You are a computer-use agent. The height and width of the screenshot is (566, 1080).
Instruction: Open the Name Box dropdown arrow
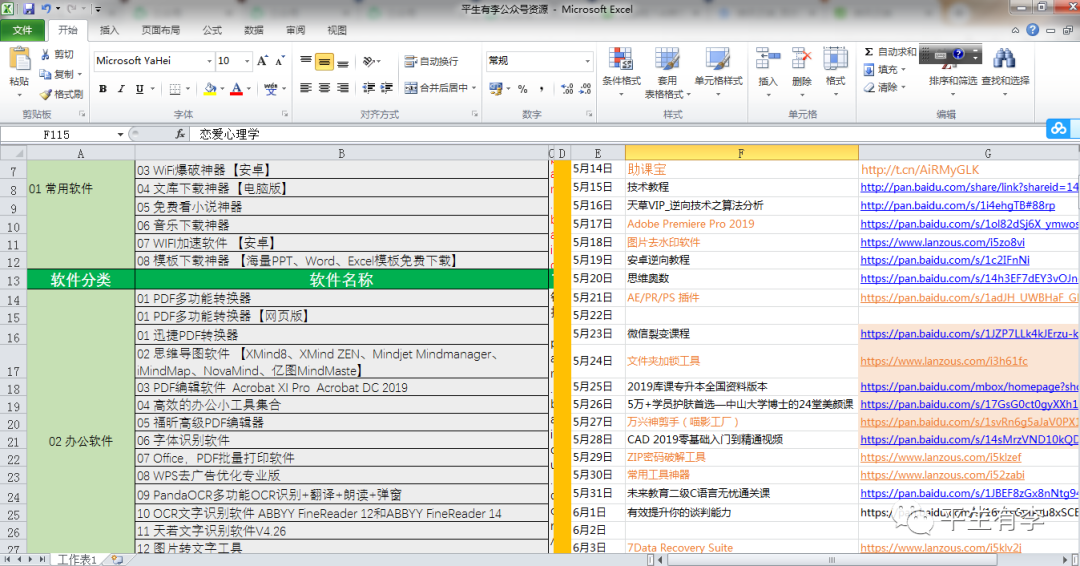(120, 134)
